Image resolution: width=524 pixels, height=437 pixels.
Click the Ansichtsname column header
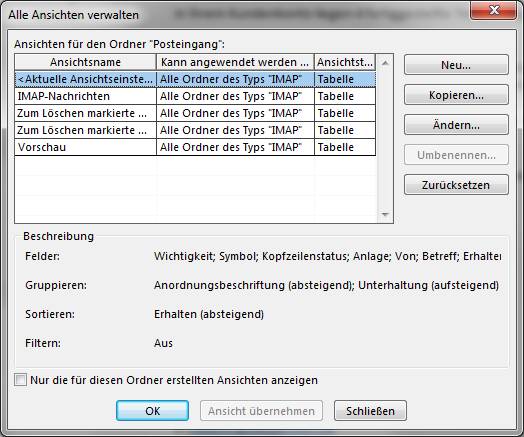tap(86, 62)
